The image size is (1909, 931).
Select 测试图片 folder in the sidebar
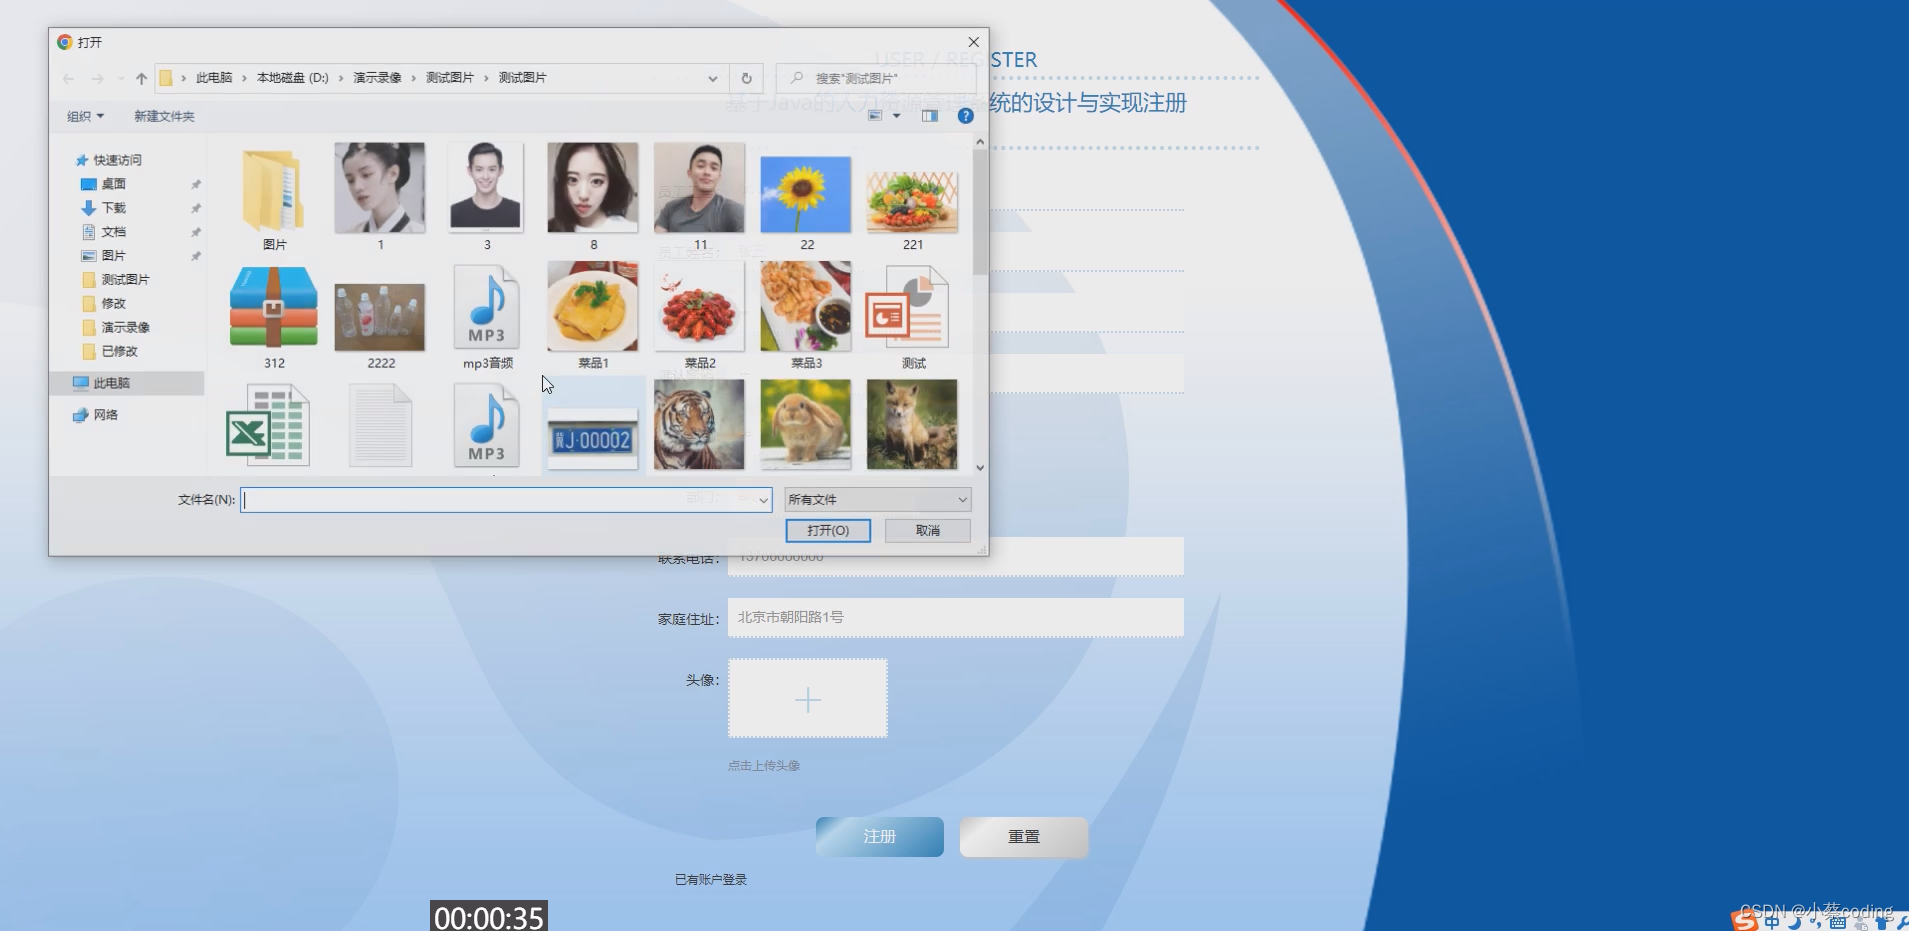click(x=125, y=280)
